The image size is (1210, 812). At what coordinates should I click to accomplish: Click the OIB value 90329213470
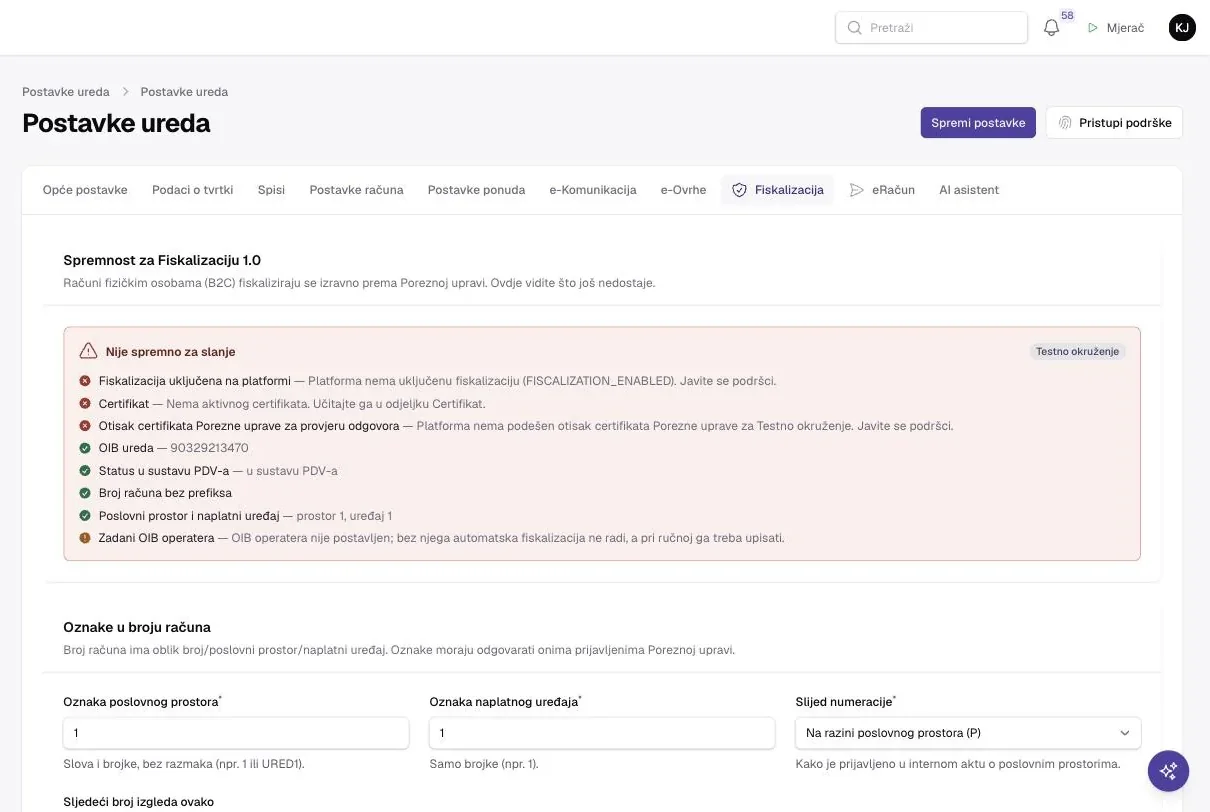[x=209, y=448]
